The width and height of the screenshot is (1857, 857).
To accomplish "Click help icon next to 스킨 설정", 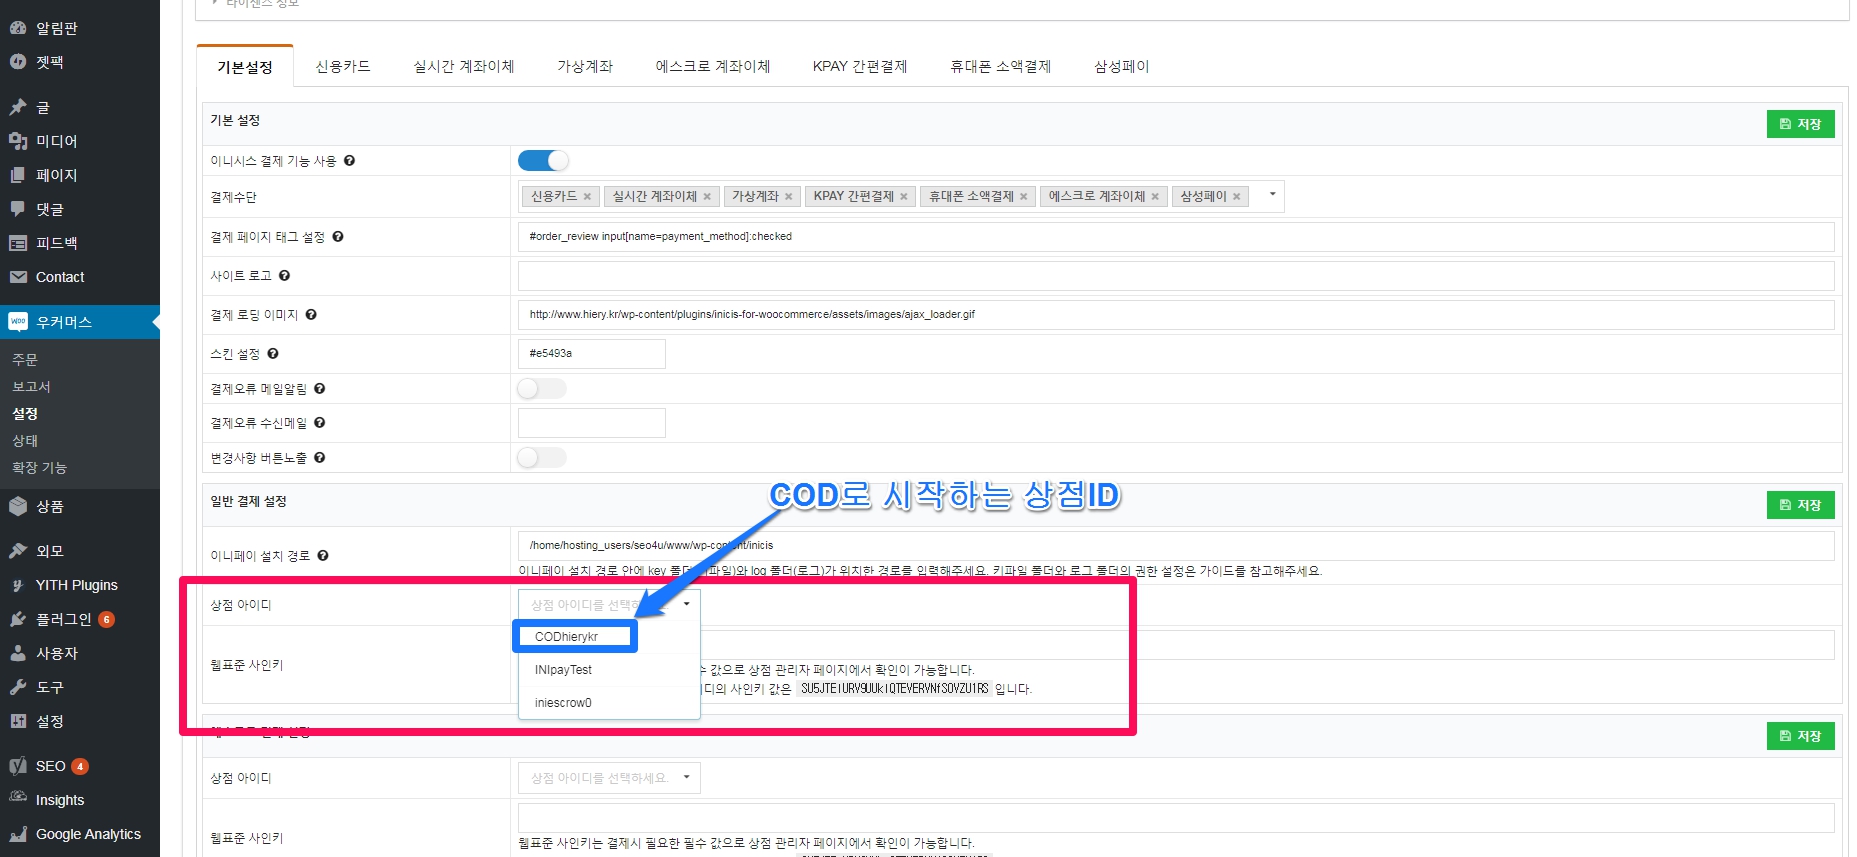I will [x=273, y=353].
